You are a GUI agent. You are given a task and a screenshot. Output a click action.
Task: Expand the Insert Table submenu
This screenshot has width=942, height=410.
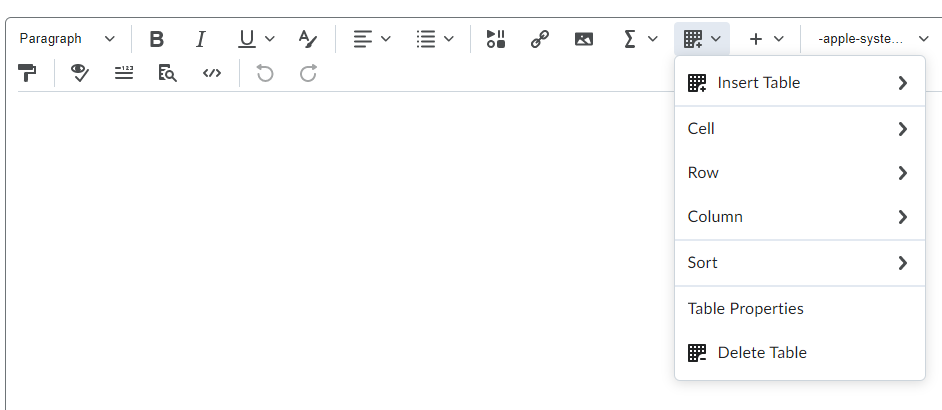pyautogui.click(x=799, y=83)
